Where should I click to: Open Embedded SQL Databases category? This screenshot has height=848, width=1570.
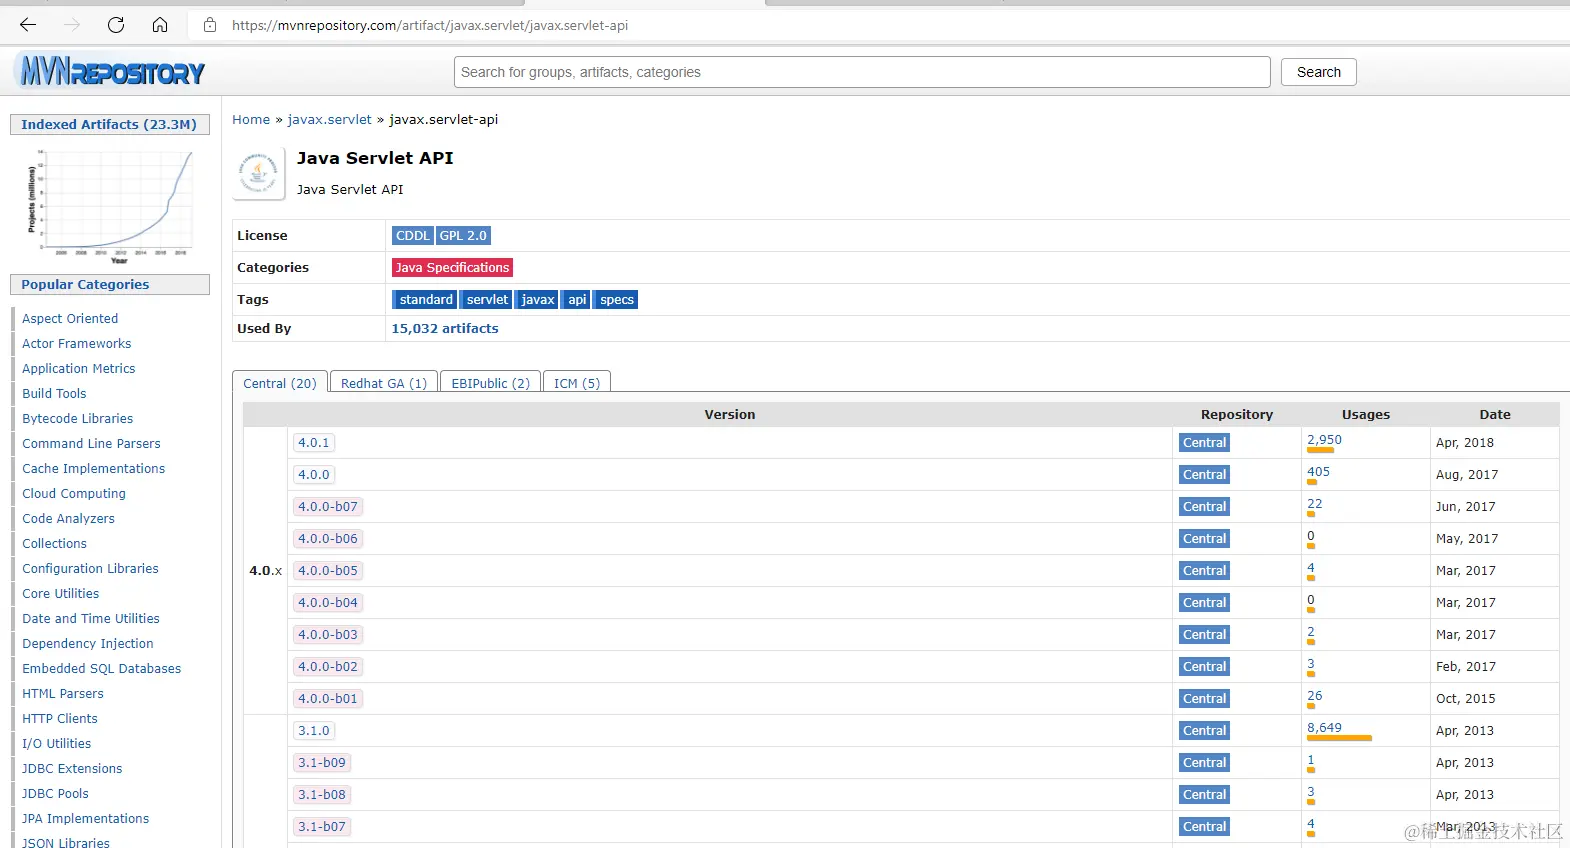[x=102, y=669]
